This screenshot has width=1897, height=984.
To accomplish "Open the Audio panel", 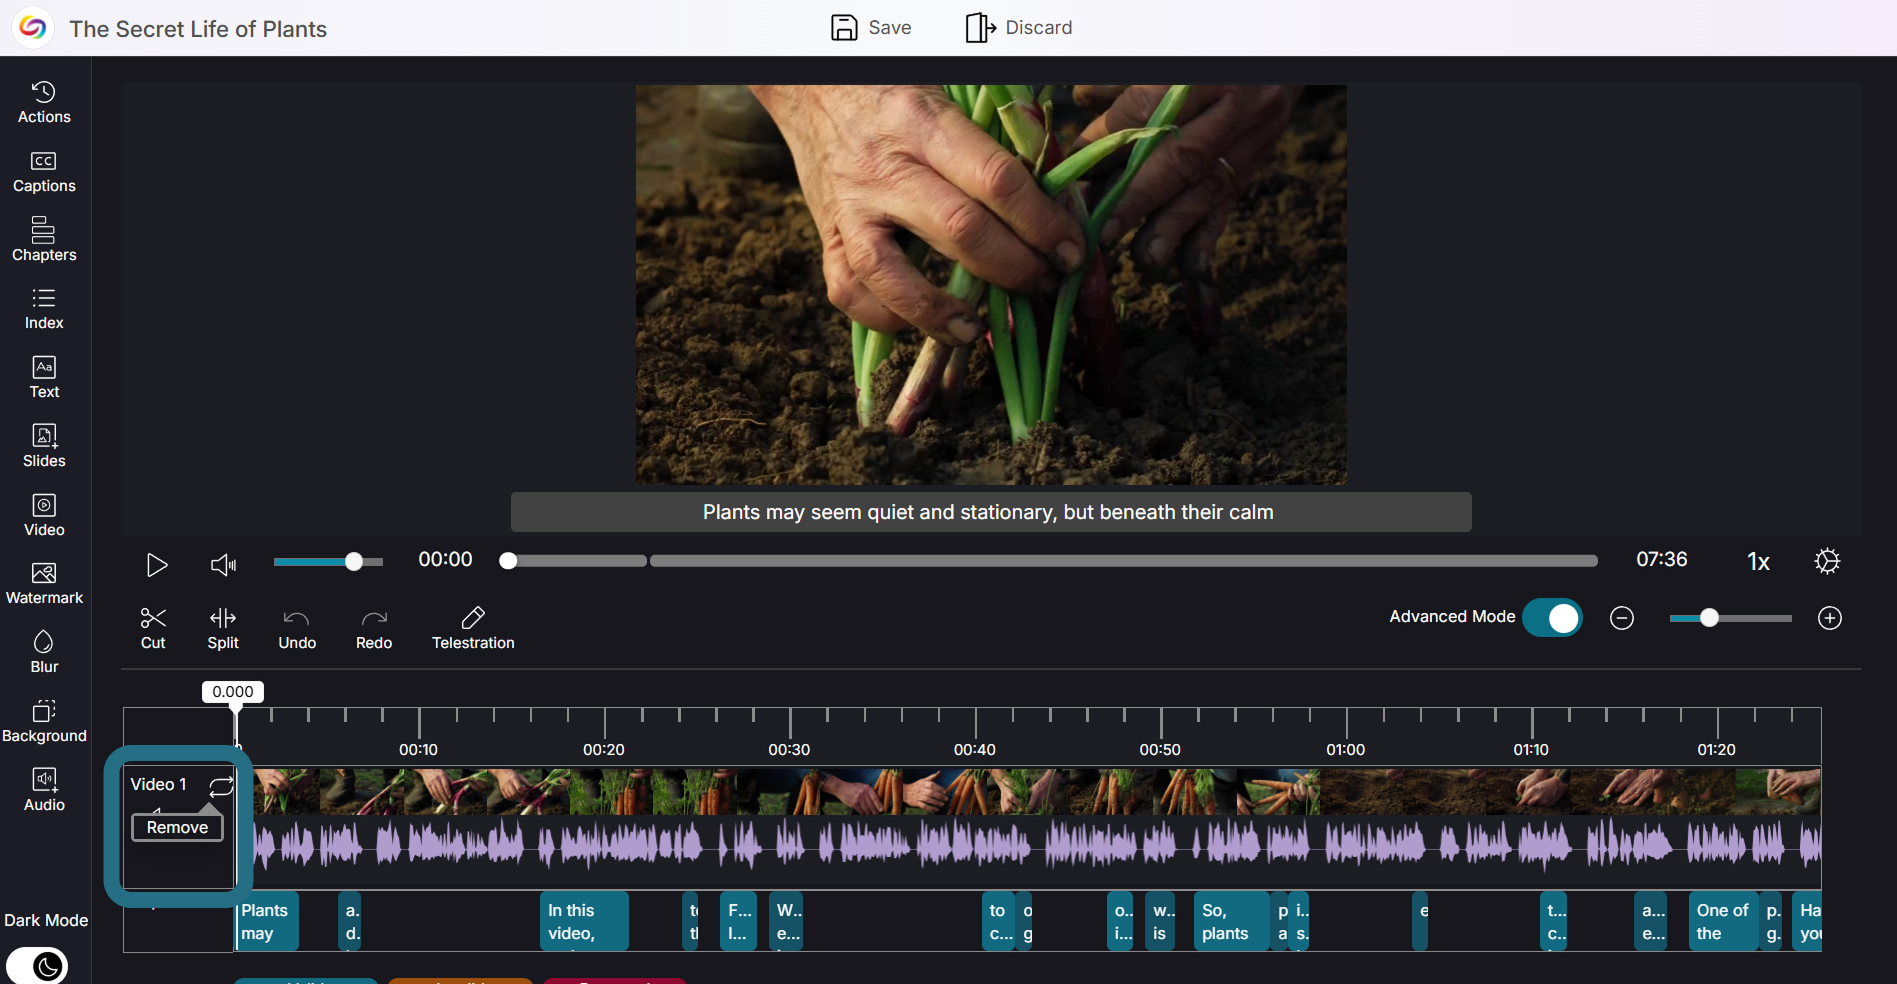I will [x=44, y=791].
